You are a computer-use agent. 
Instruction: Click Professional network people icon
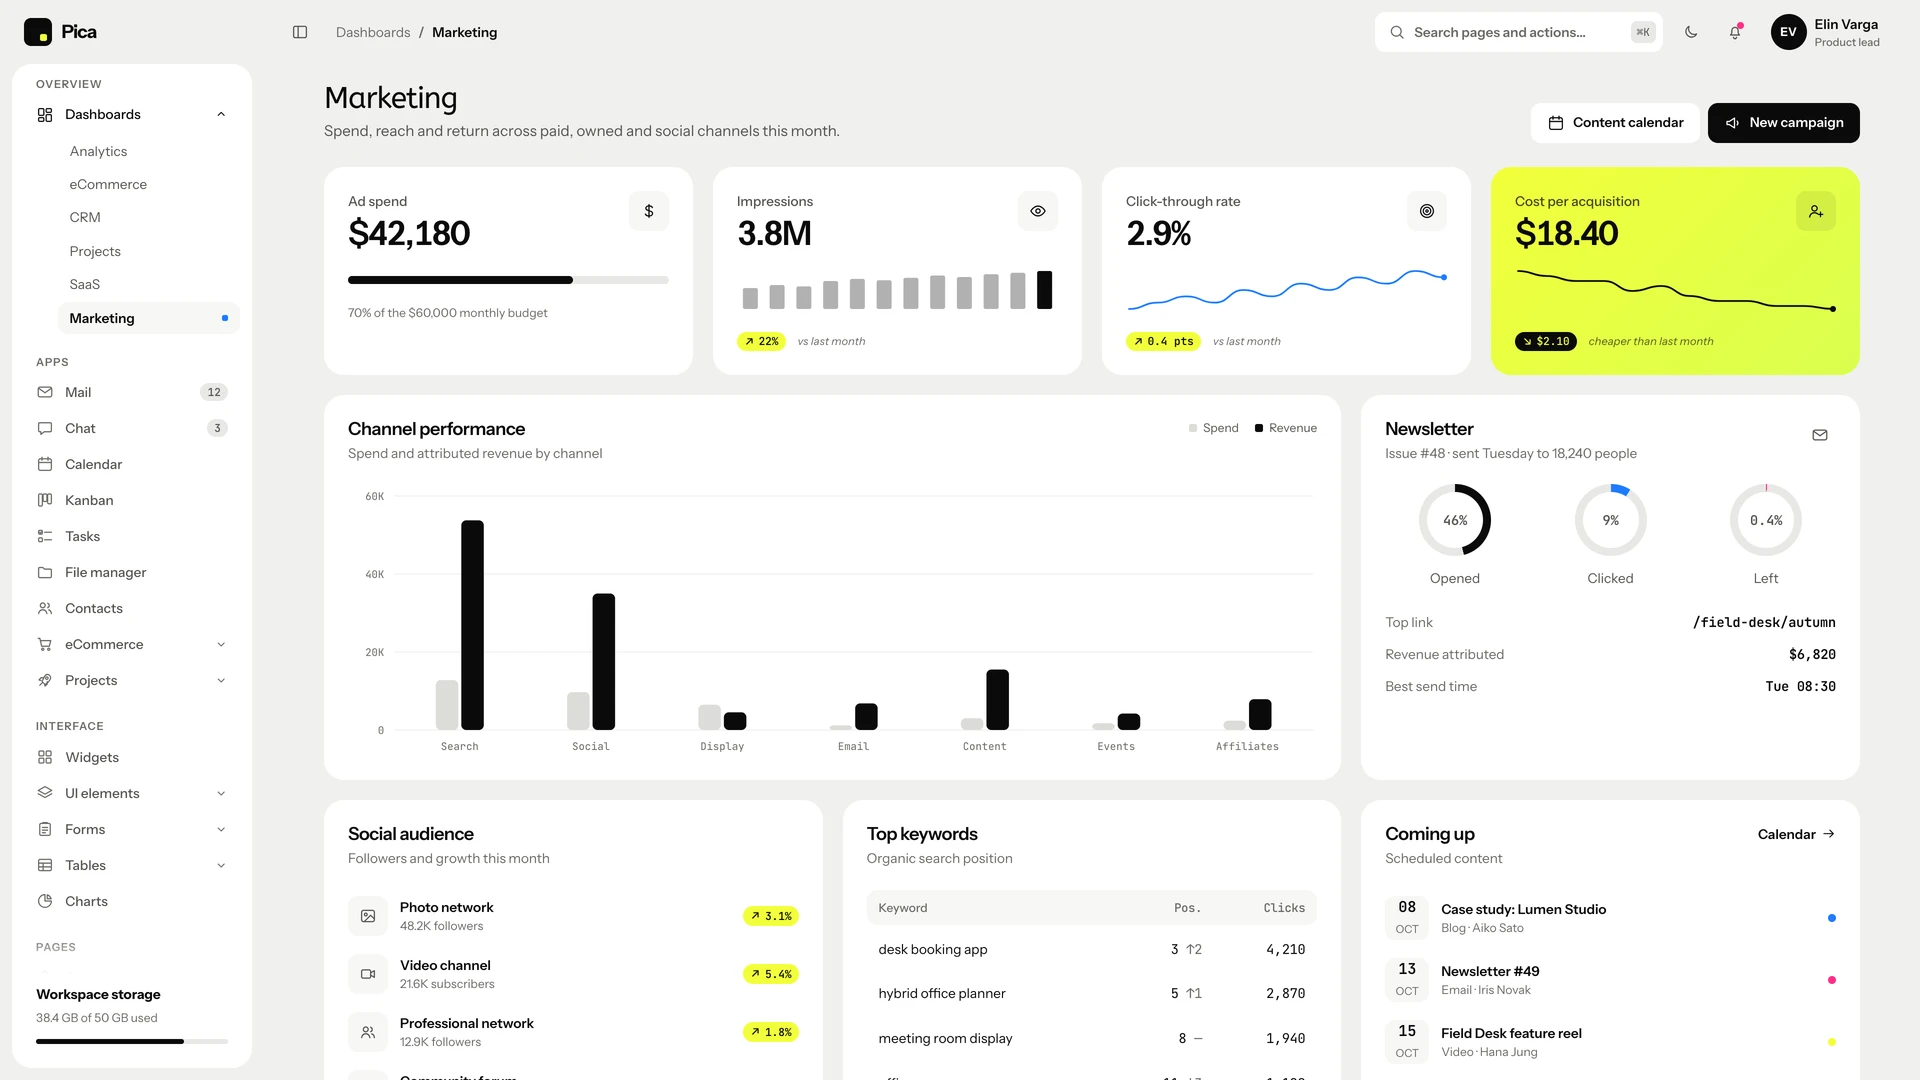tap(368, 1032)
